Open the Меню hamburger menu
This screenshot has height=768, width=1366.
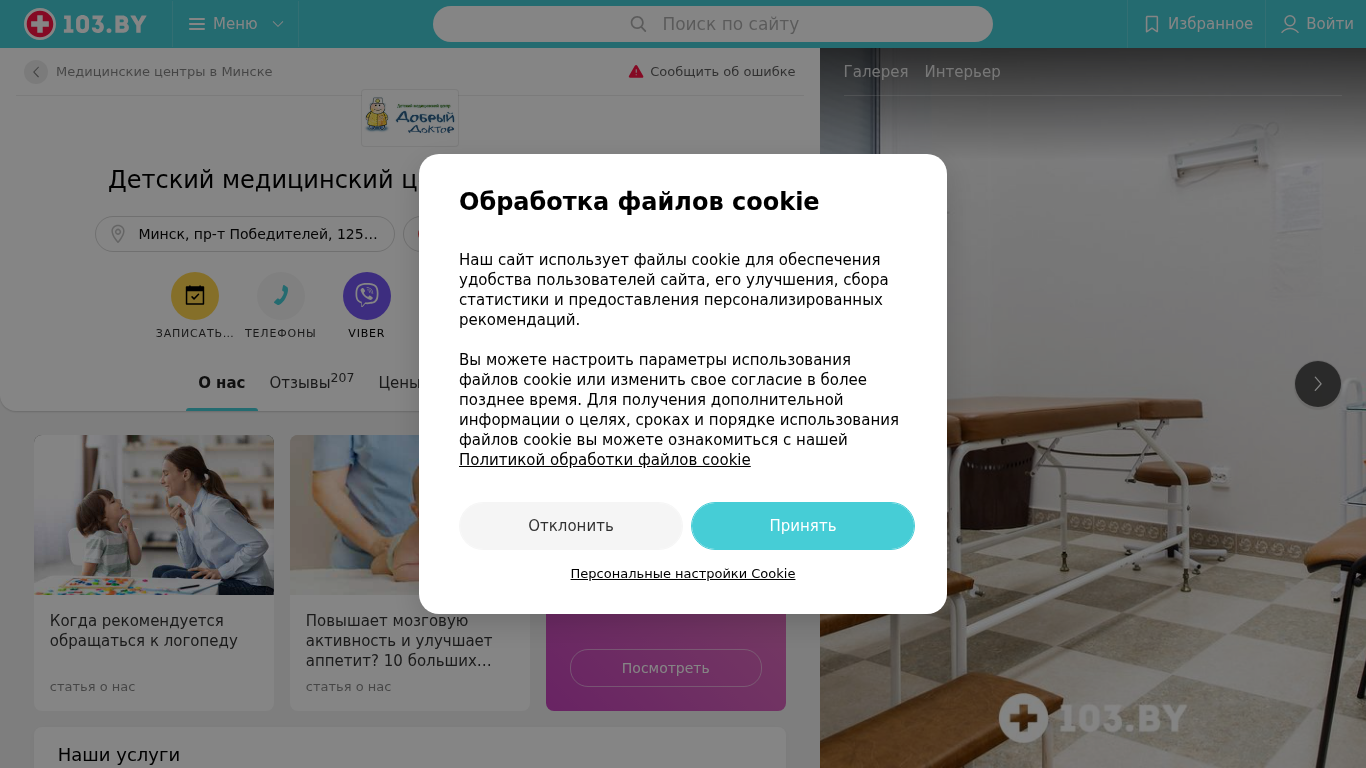236,24
